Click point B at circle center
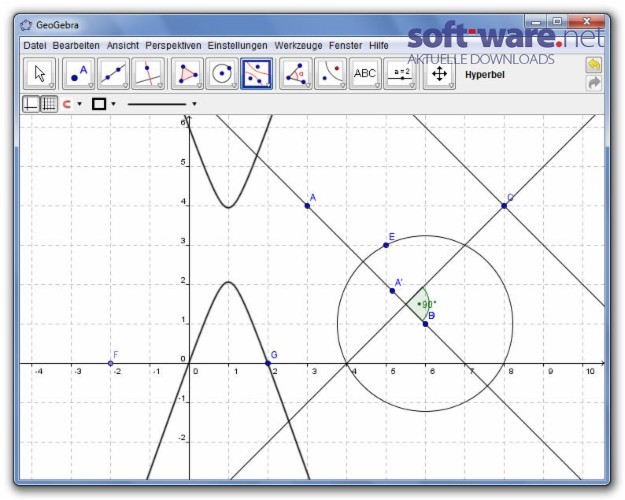This screenshot has width=625, height=500. pos(425,324)
